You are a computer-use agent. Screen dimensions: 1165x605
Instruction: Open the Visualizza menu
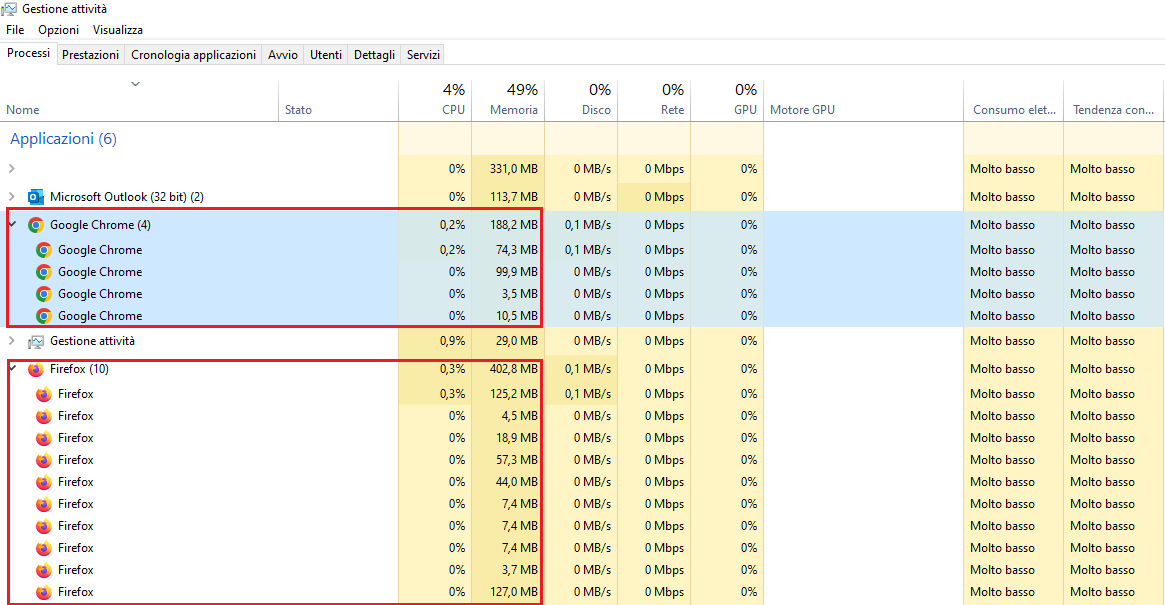click(117, 30)
